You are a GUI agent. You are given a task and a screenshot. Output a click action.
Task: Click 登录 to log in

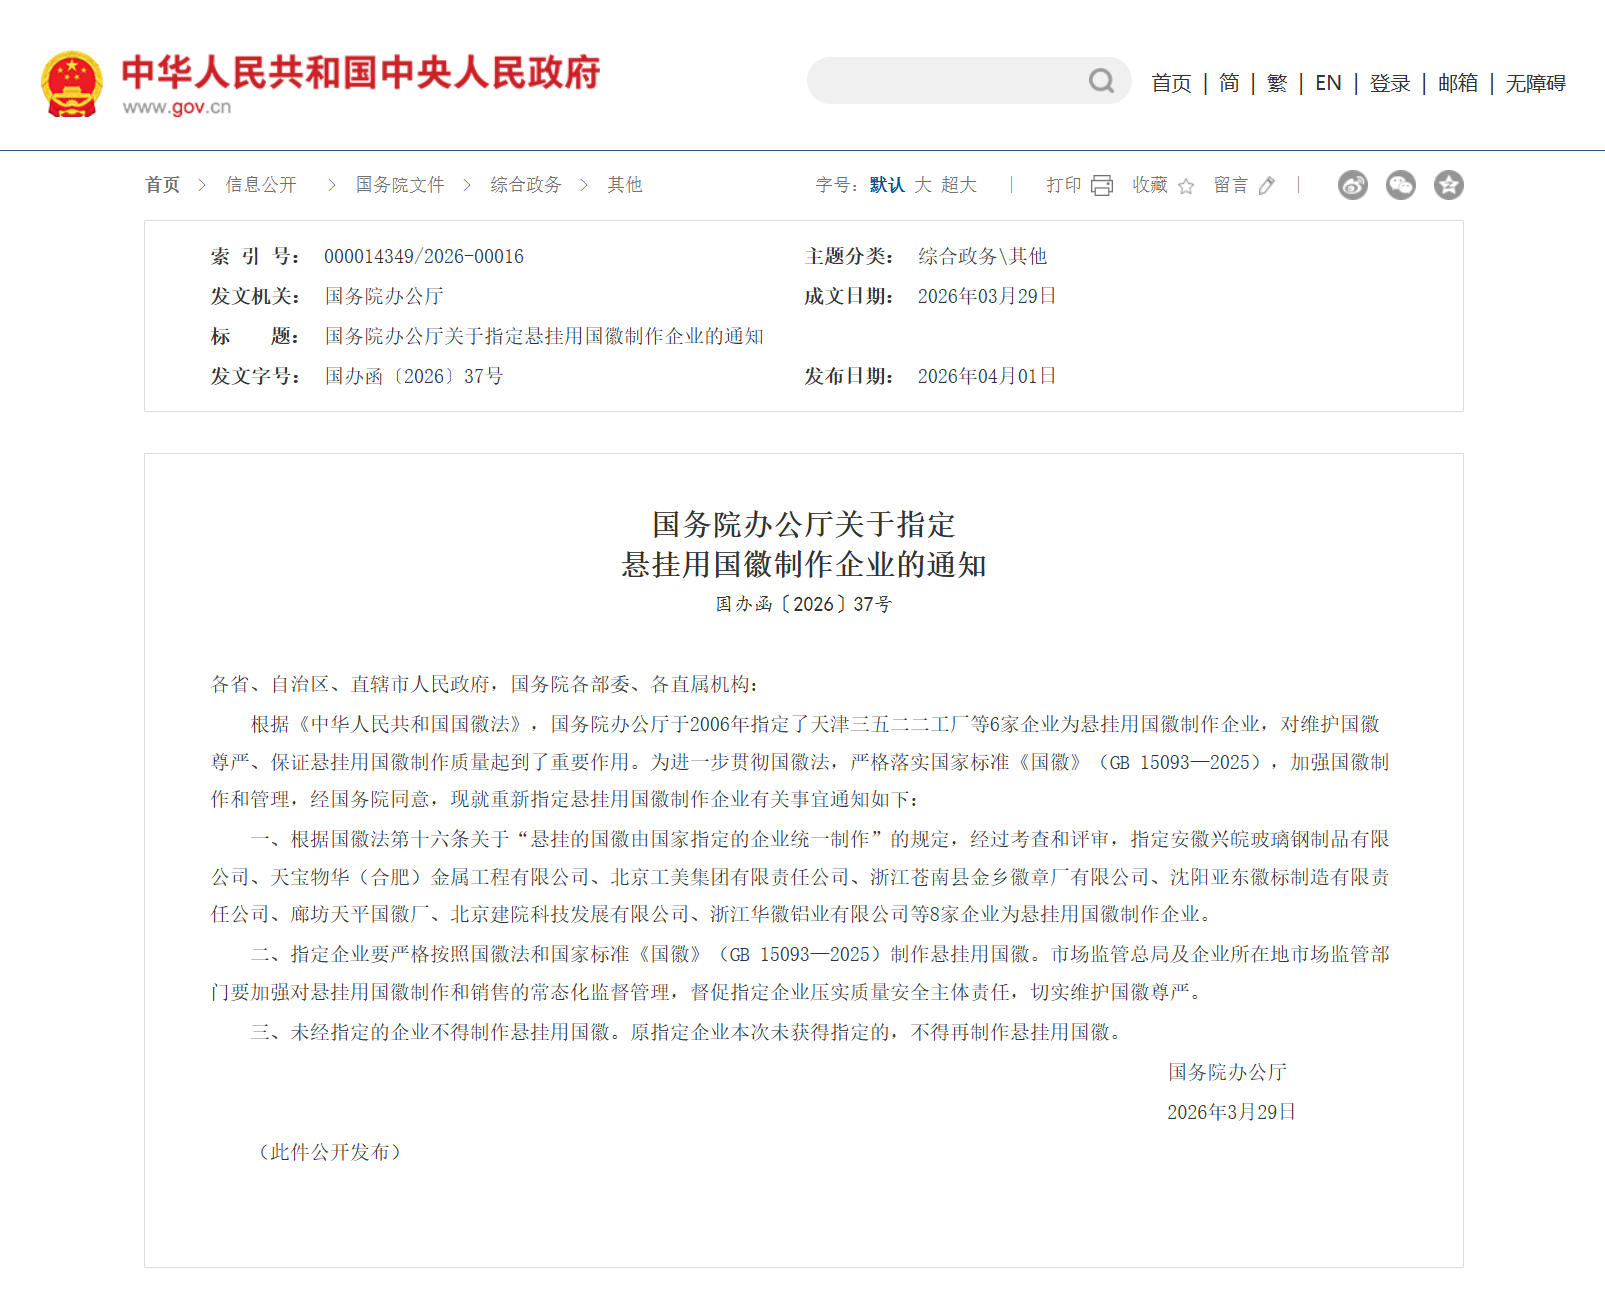coord(1390,83)
